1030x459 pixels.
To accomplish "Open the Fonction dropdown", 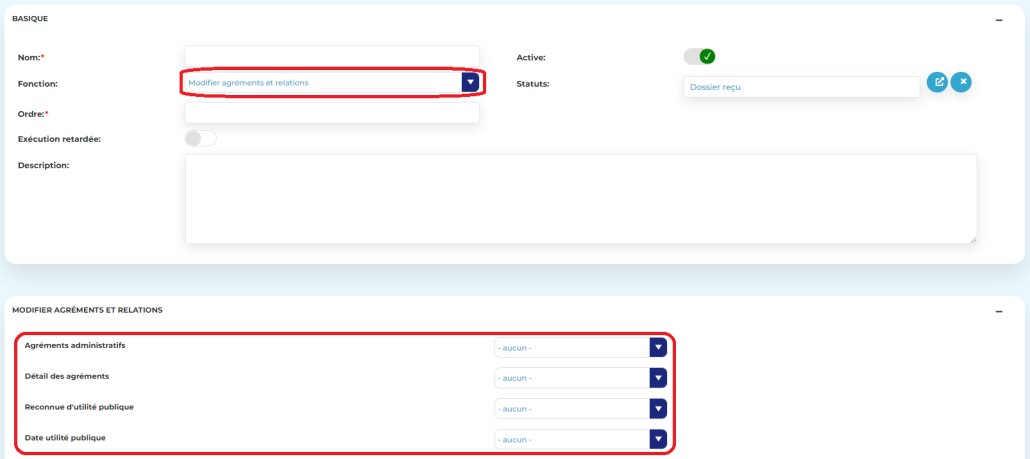I will click(470, 83).
